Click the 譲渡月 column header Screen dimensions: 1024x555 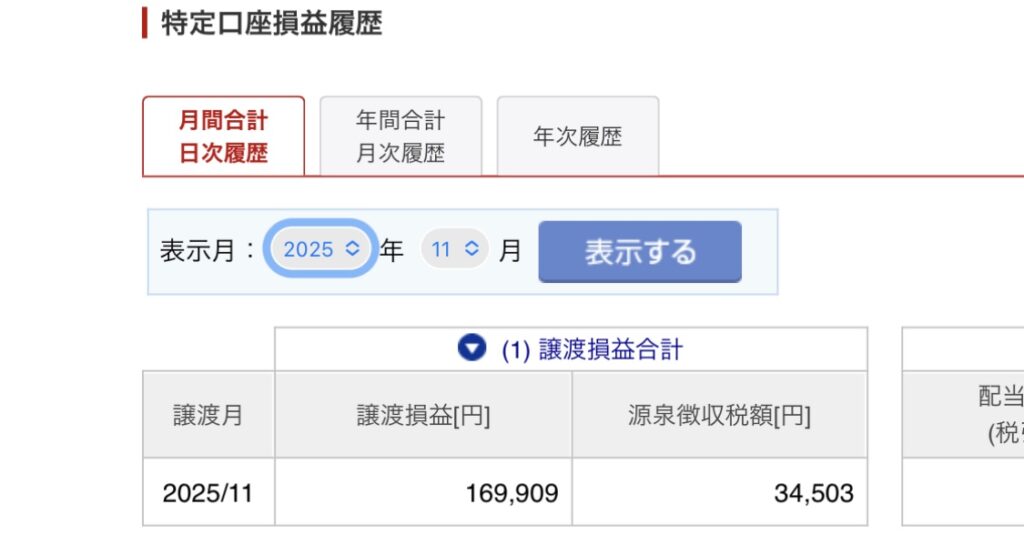pos(208,415)
